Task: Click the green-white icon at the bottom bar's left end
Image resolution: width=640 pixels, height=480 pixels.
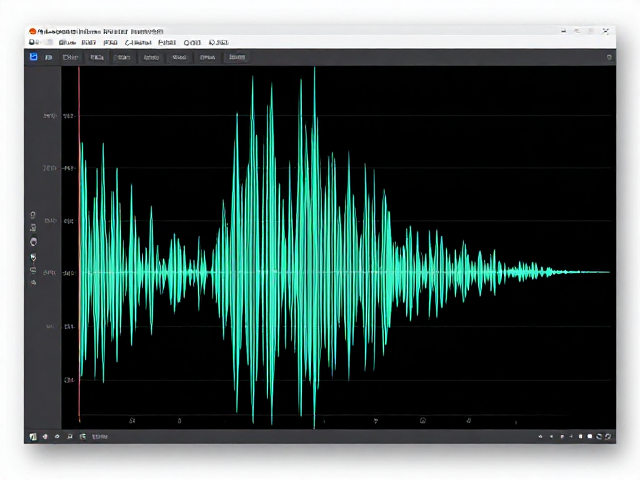Action: coord(33,437)
